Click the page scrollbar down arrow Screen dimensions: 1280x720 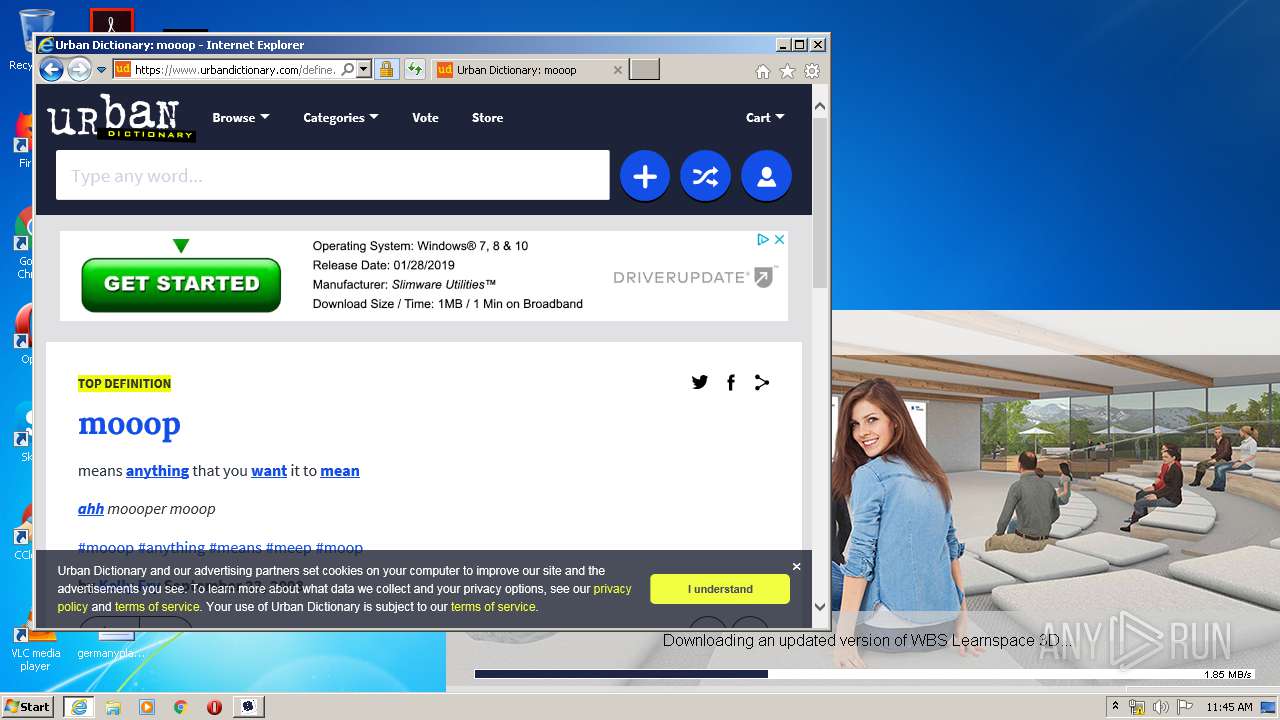(820, 606)
